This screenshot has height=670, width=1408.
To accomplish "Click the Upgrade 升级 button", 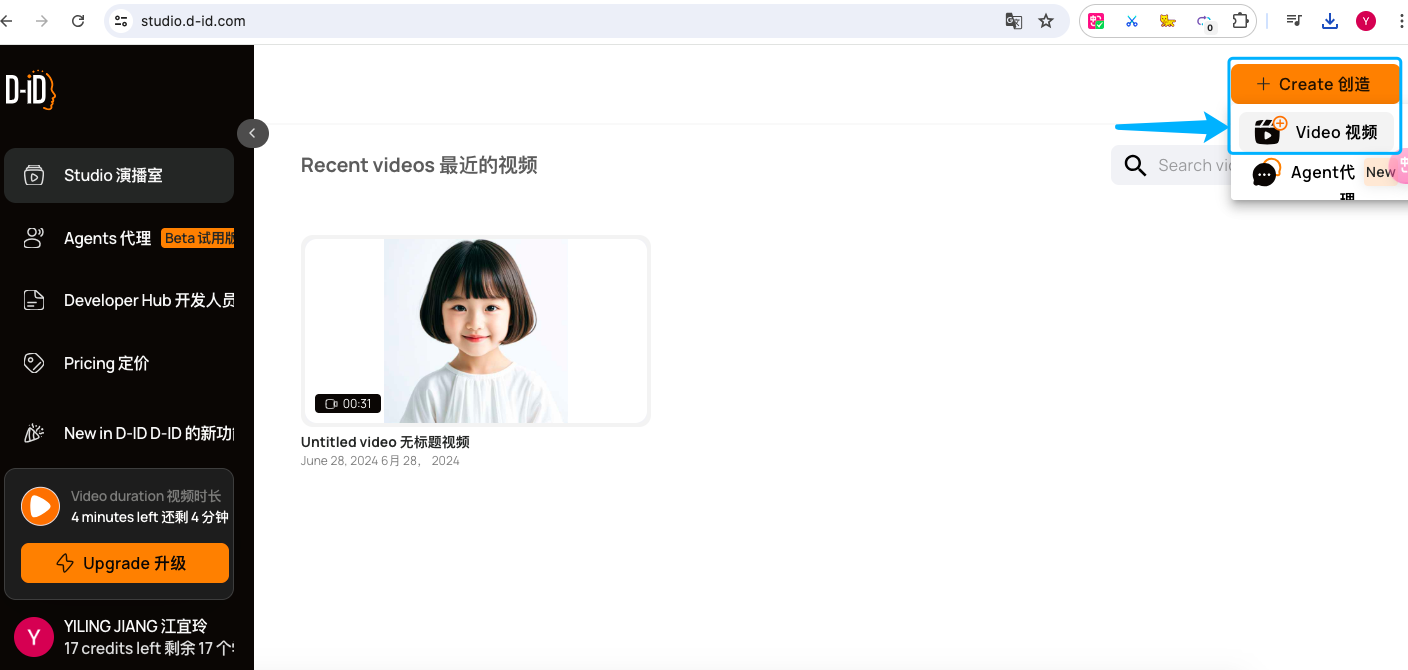I will click(x=125, y=563).
